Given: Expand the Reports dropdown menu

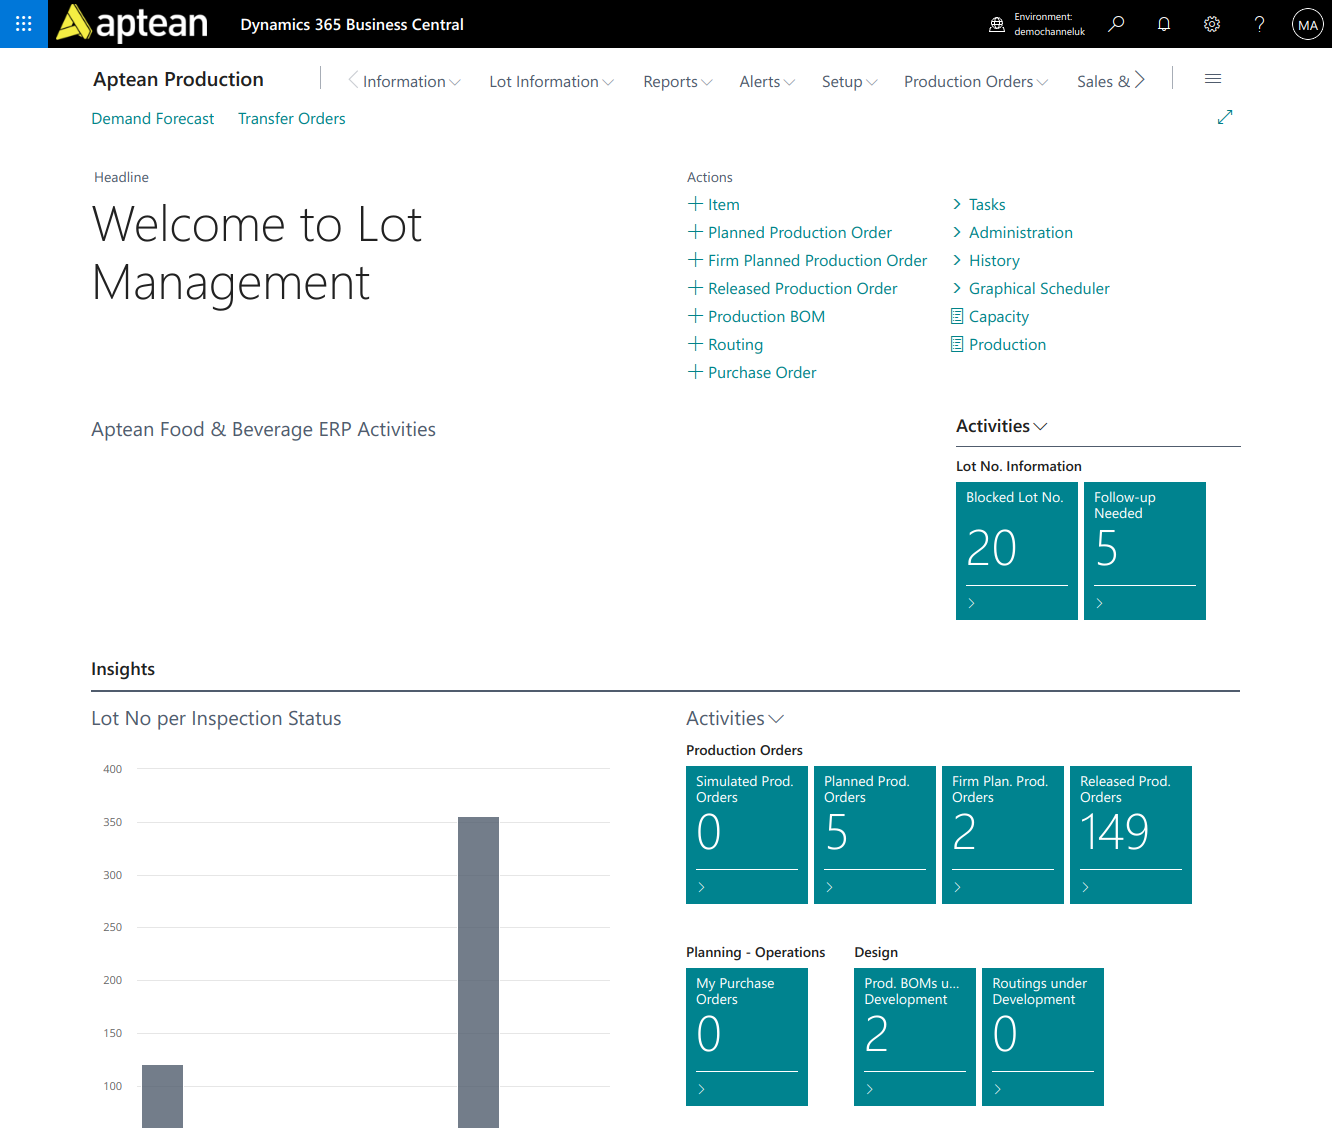Looking at the screenshot, I should (677, 82).
